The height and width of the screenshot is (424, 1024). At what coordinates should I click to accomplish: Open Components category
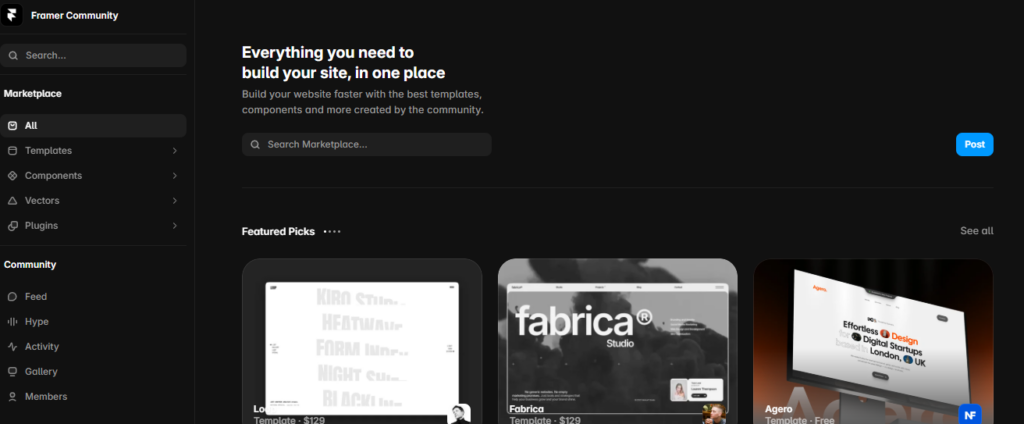[93, 176]
